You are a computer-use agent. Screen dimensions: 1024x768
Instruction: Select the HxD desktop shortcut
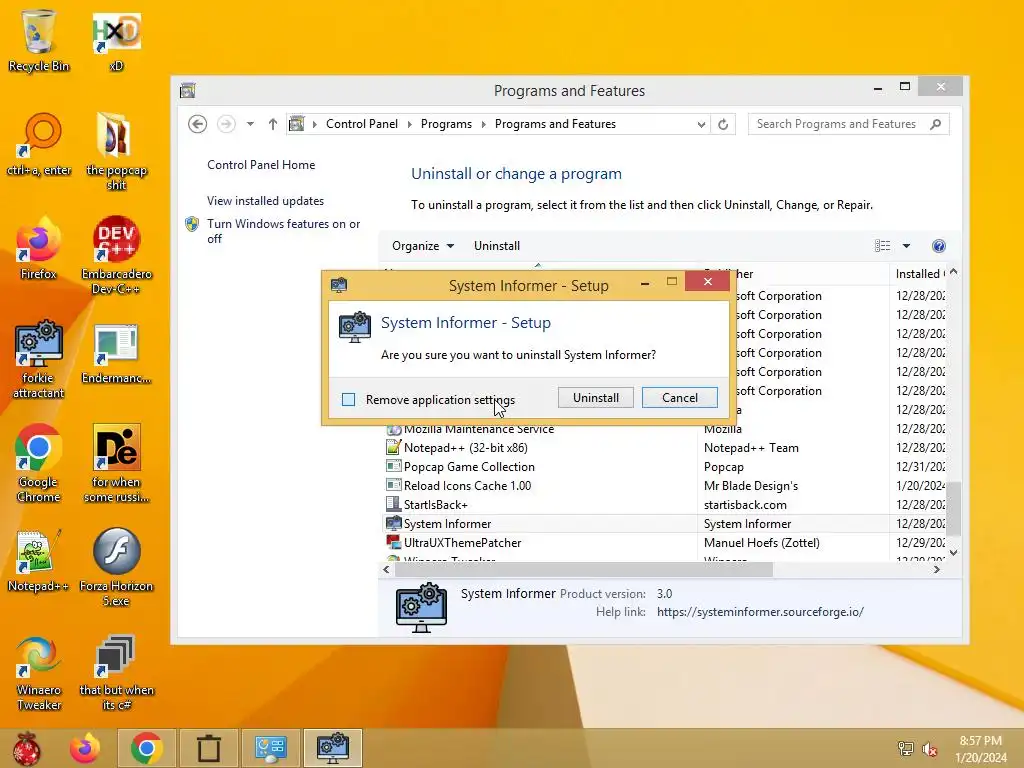(x=116, y=40)
